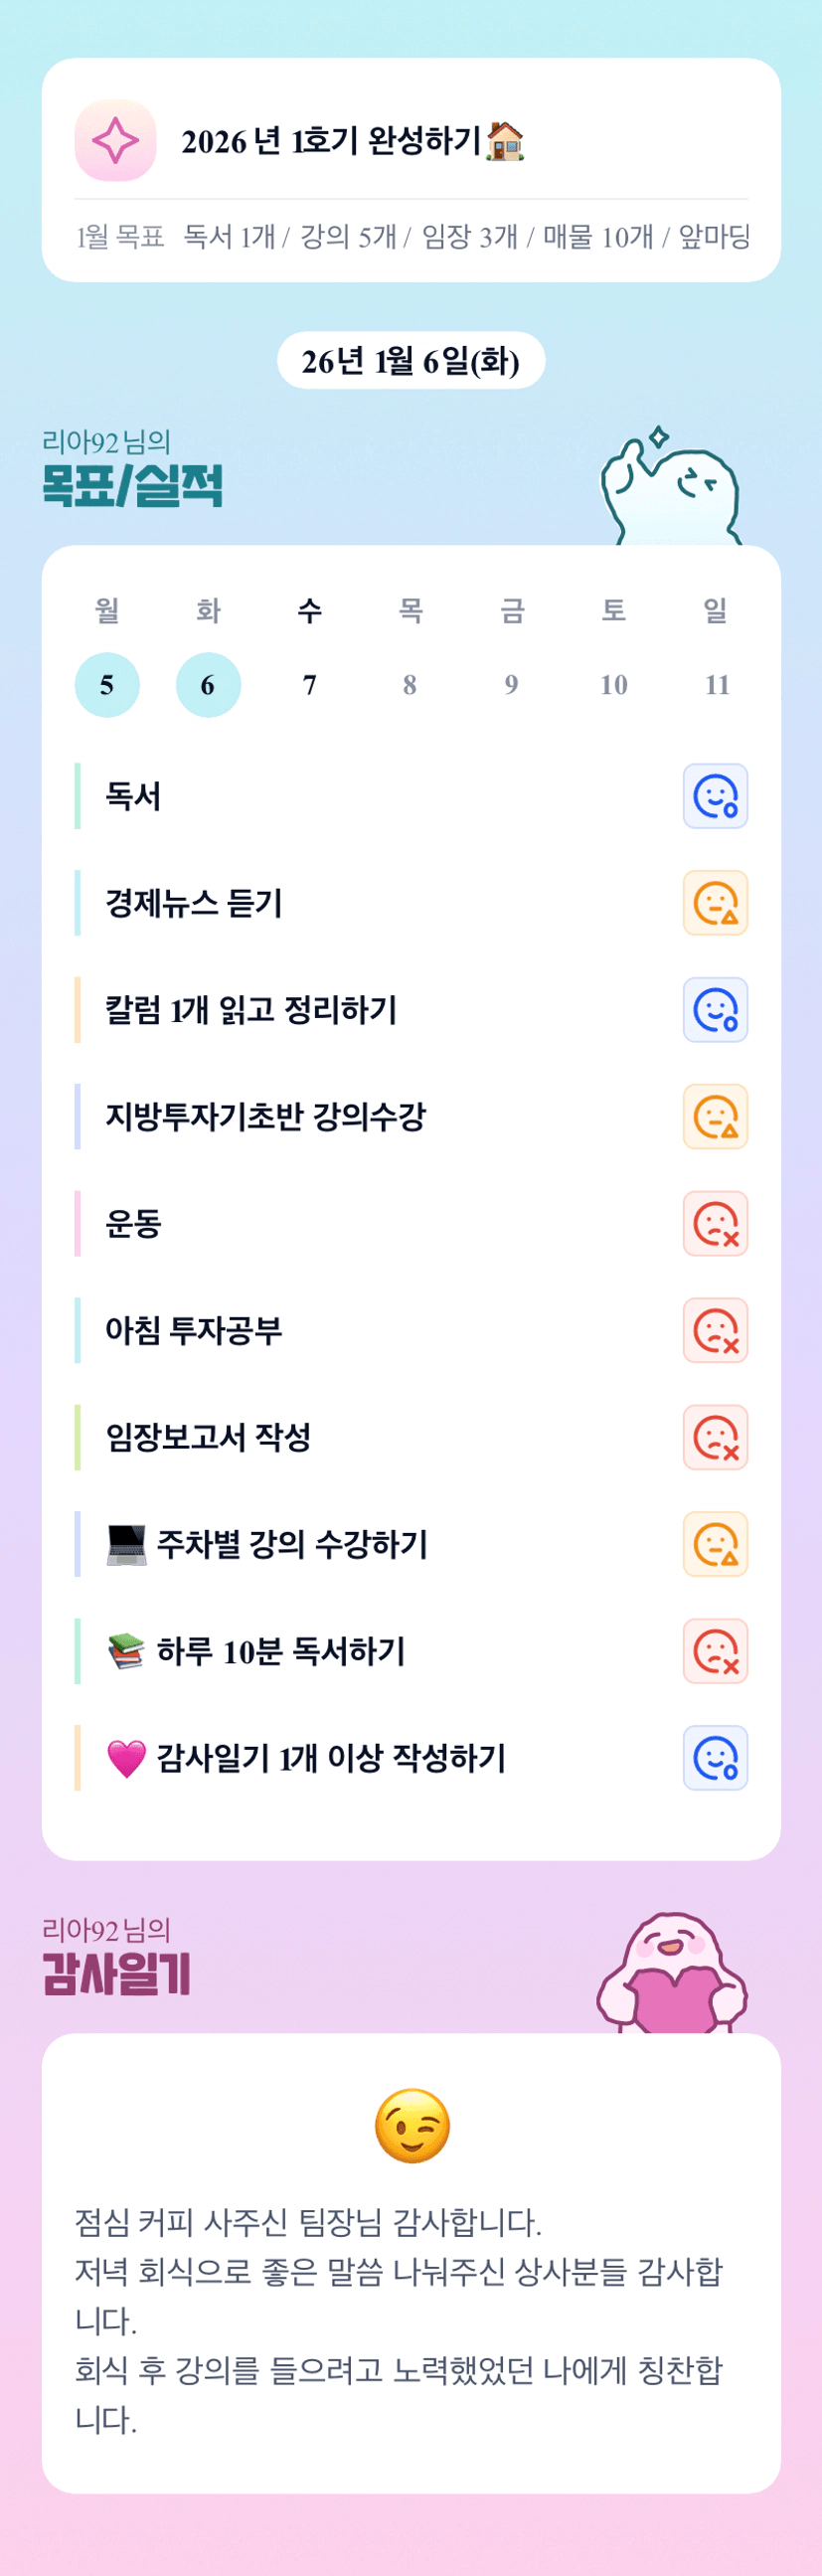Viewport: 822px width, 2576px height.
Task: Click the 26년 1월 6일(화) date pill
Action: coord(410,361)
